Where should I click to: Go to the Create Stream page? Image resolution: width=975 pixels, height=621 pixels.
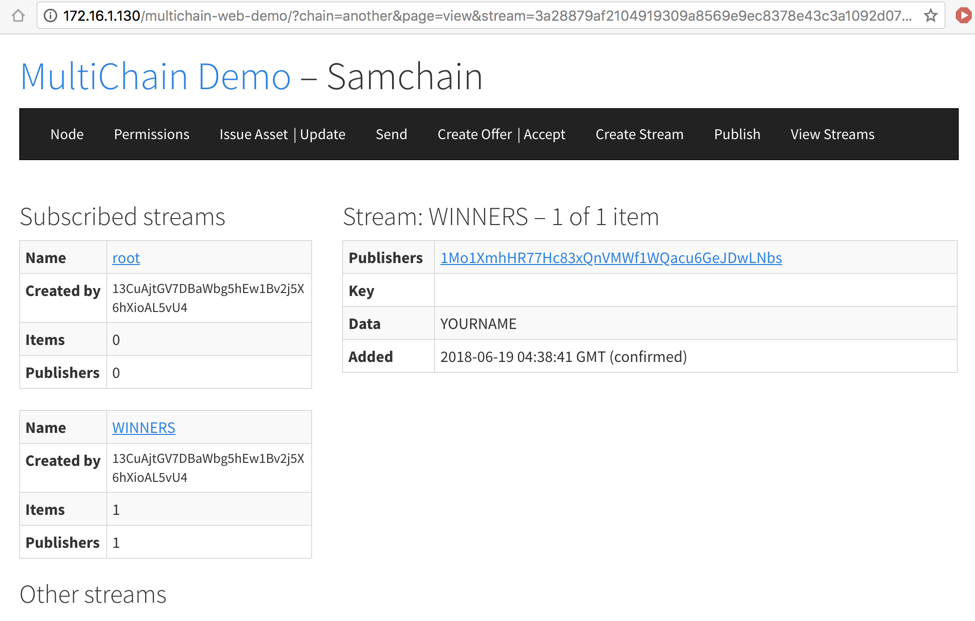[639, 134]
